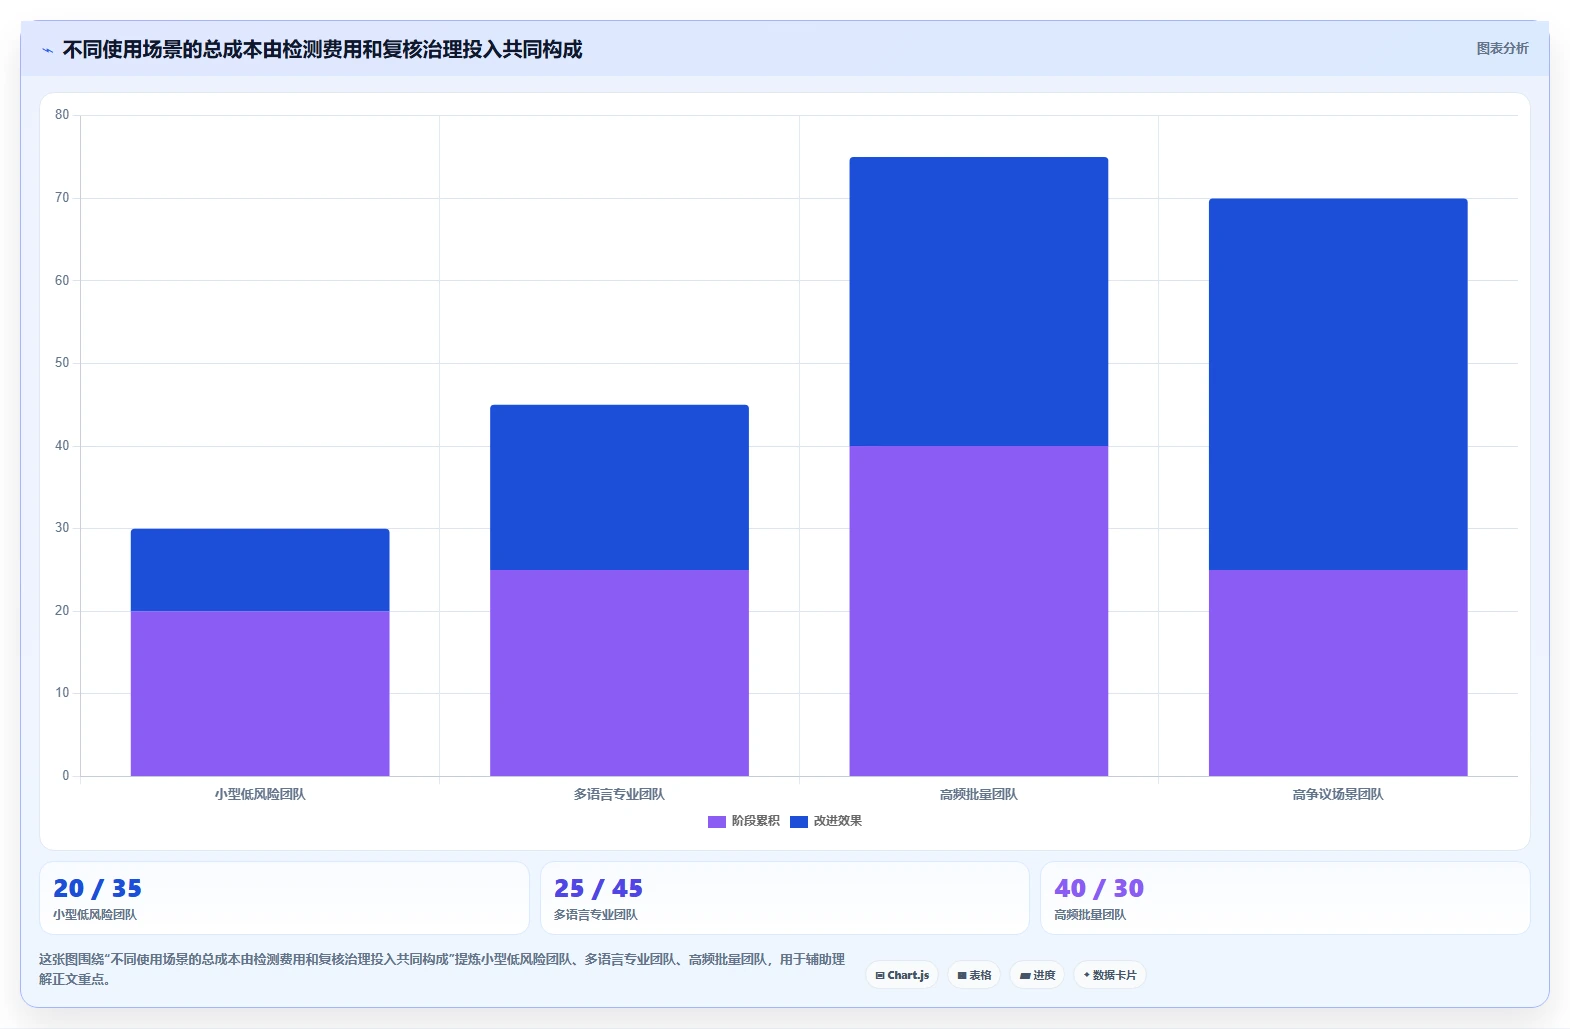Open the 20 / 35 stat card
This screenshot has width=1570, height=1029.
284,898
